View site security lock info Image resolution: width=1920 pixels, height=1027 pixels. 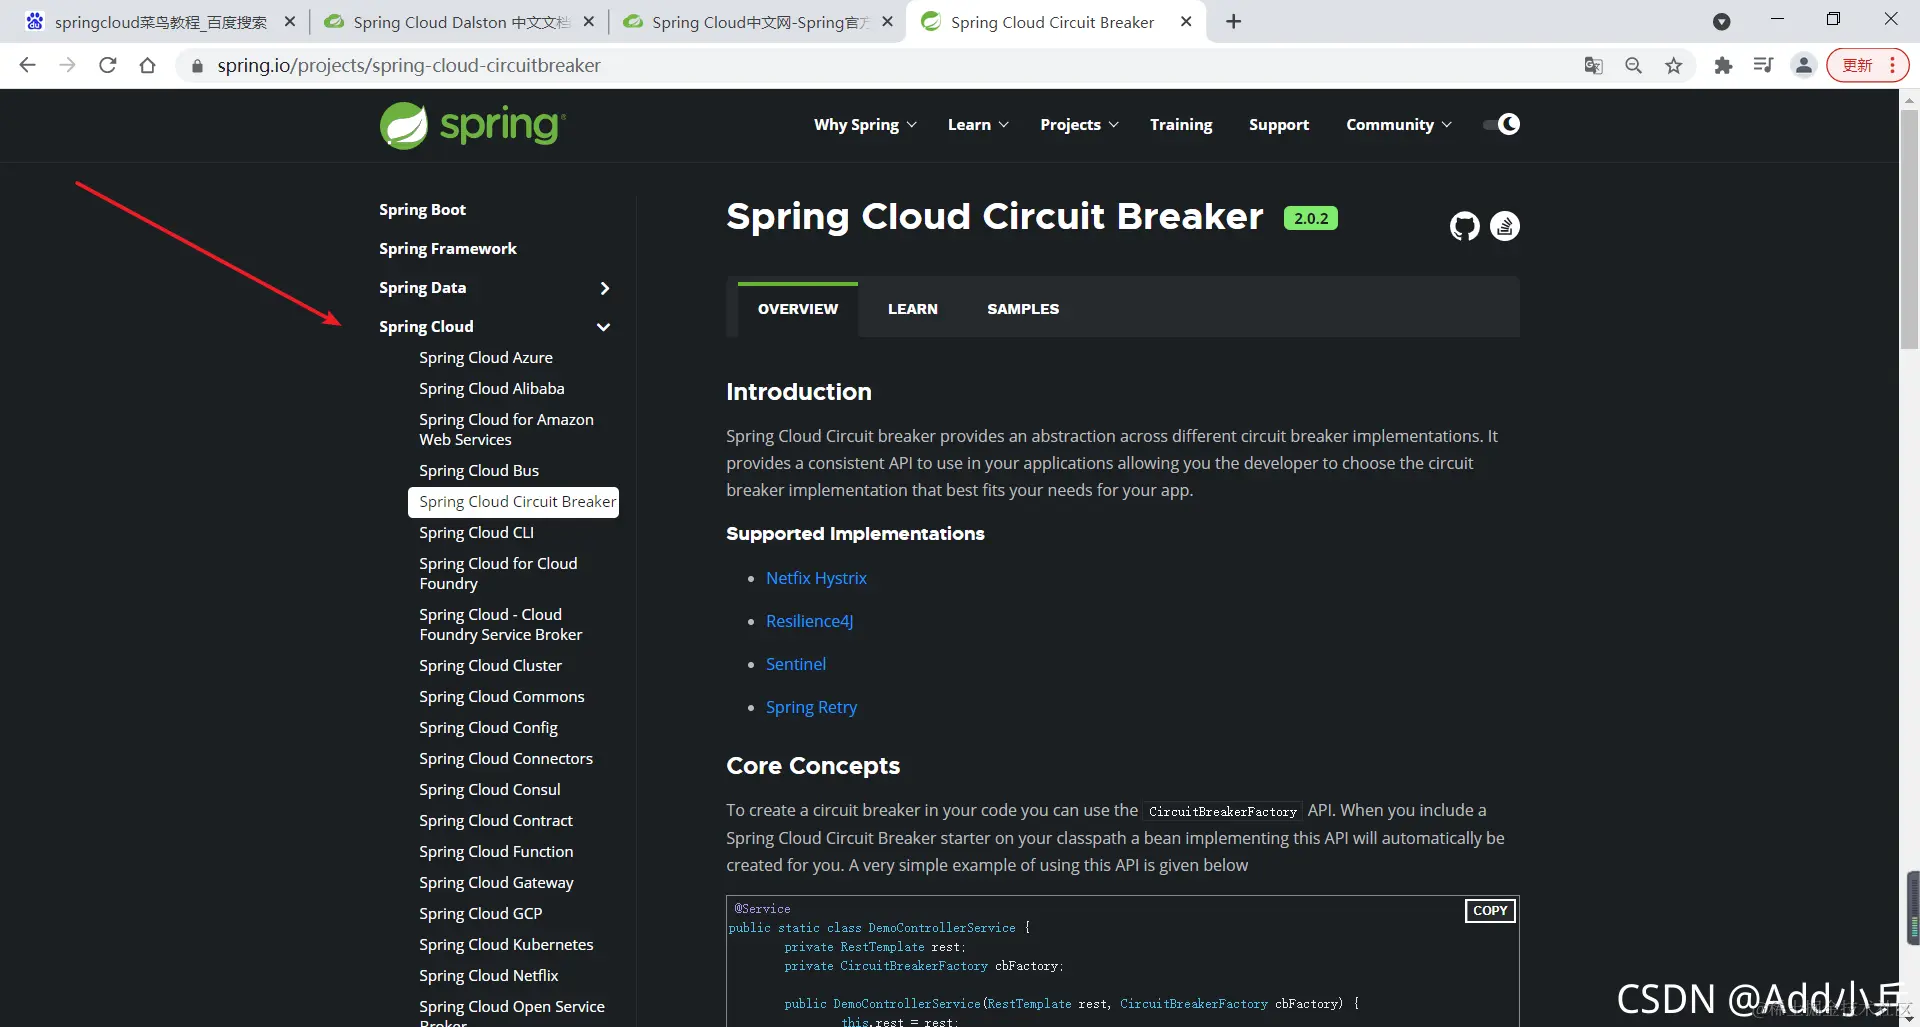(197, 66)
